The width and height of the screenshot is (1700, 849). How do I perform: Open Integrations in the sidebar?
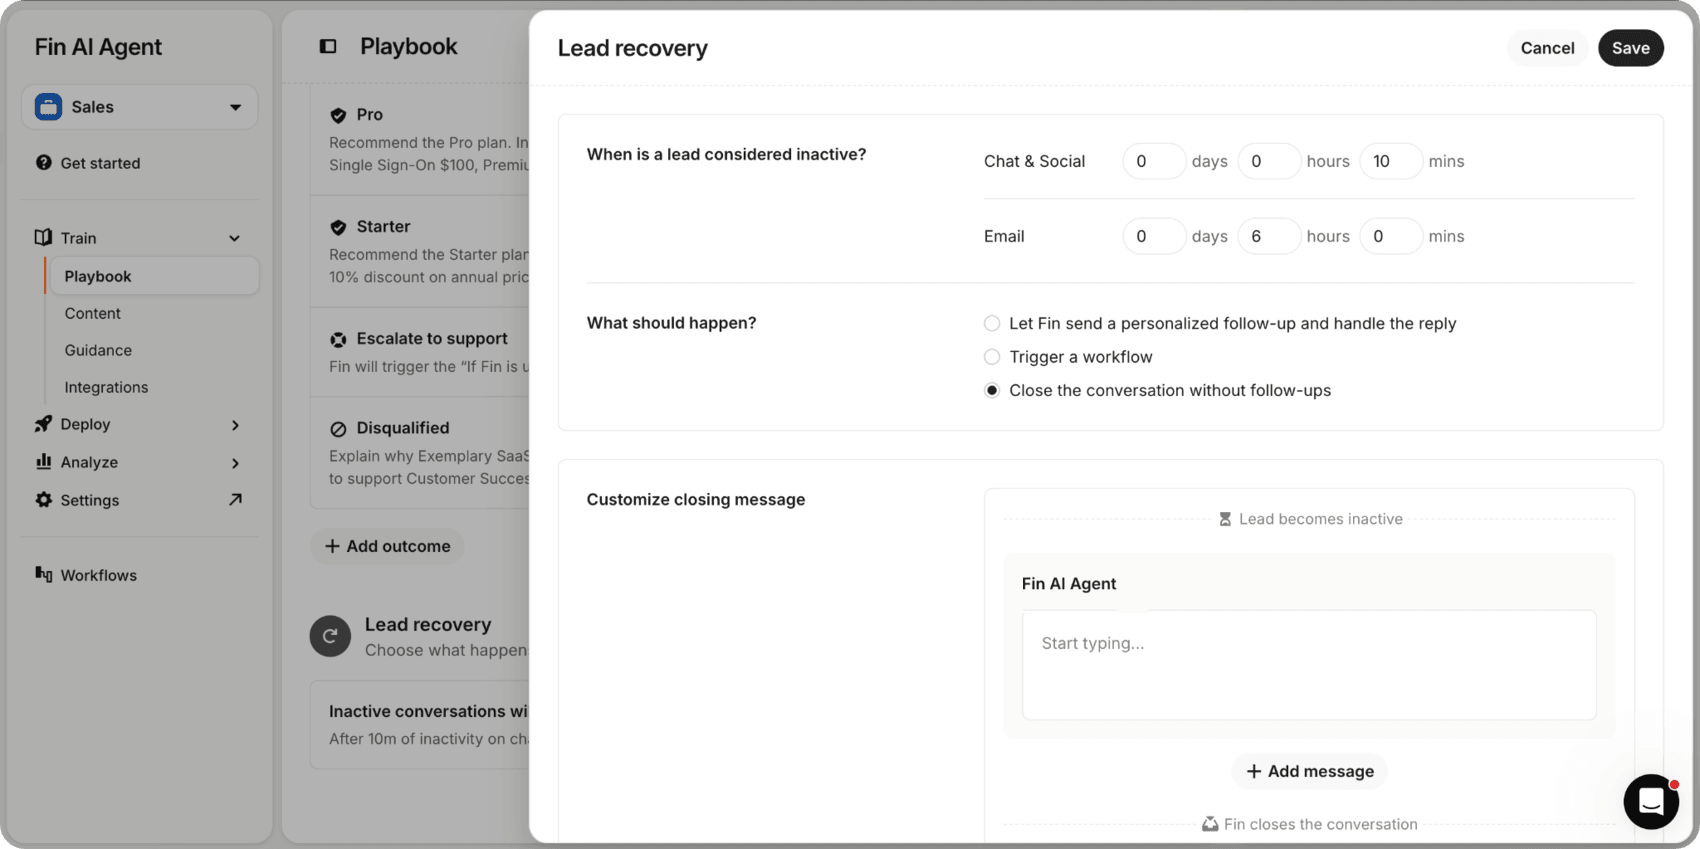[x=106, y=387]
